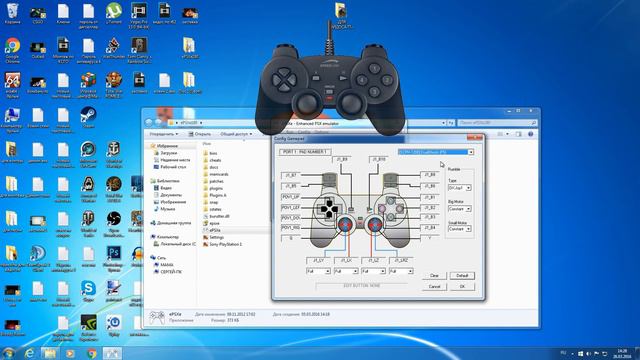Select the Vegas Pro desktop shortcut

[139, 16]
